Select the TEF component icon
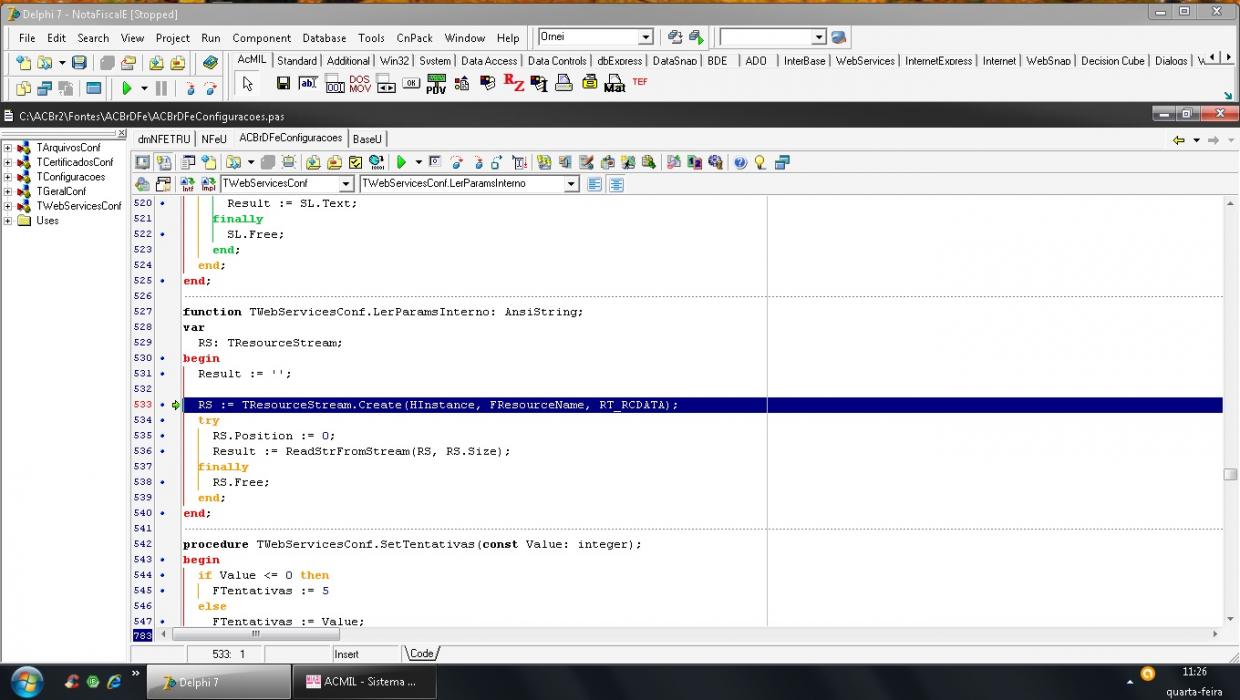The width and height of the screenshot is (1240, 700). pos(640,82)
